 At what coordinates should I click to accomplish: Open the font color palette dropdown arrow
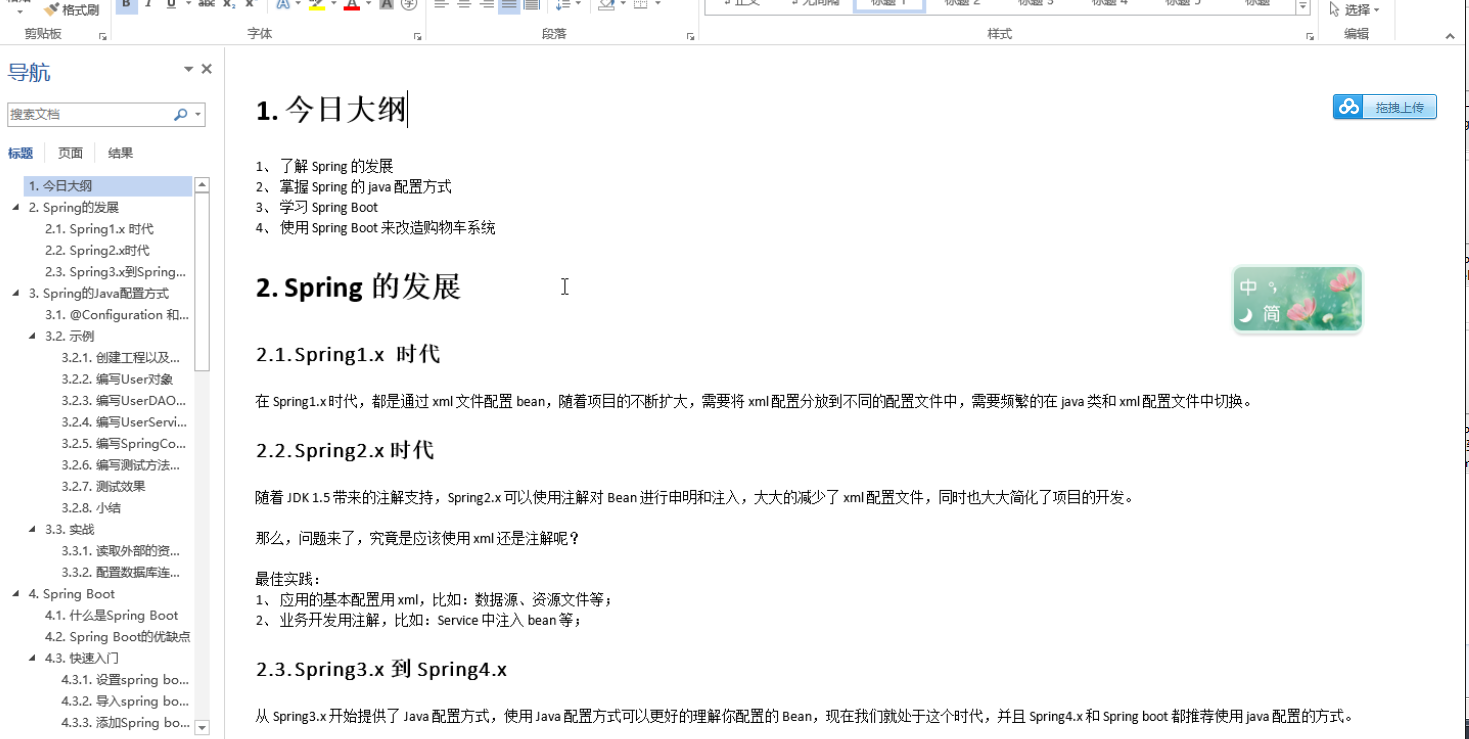367,4
